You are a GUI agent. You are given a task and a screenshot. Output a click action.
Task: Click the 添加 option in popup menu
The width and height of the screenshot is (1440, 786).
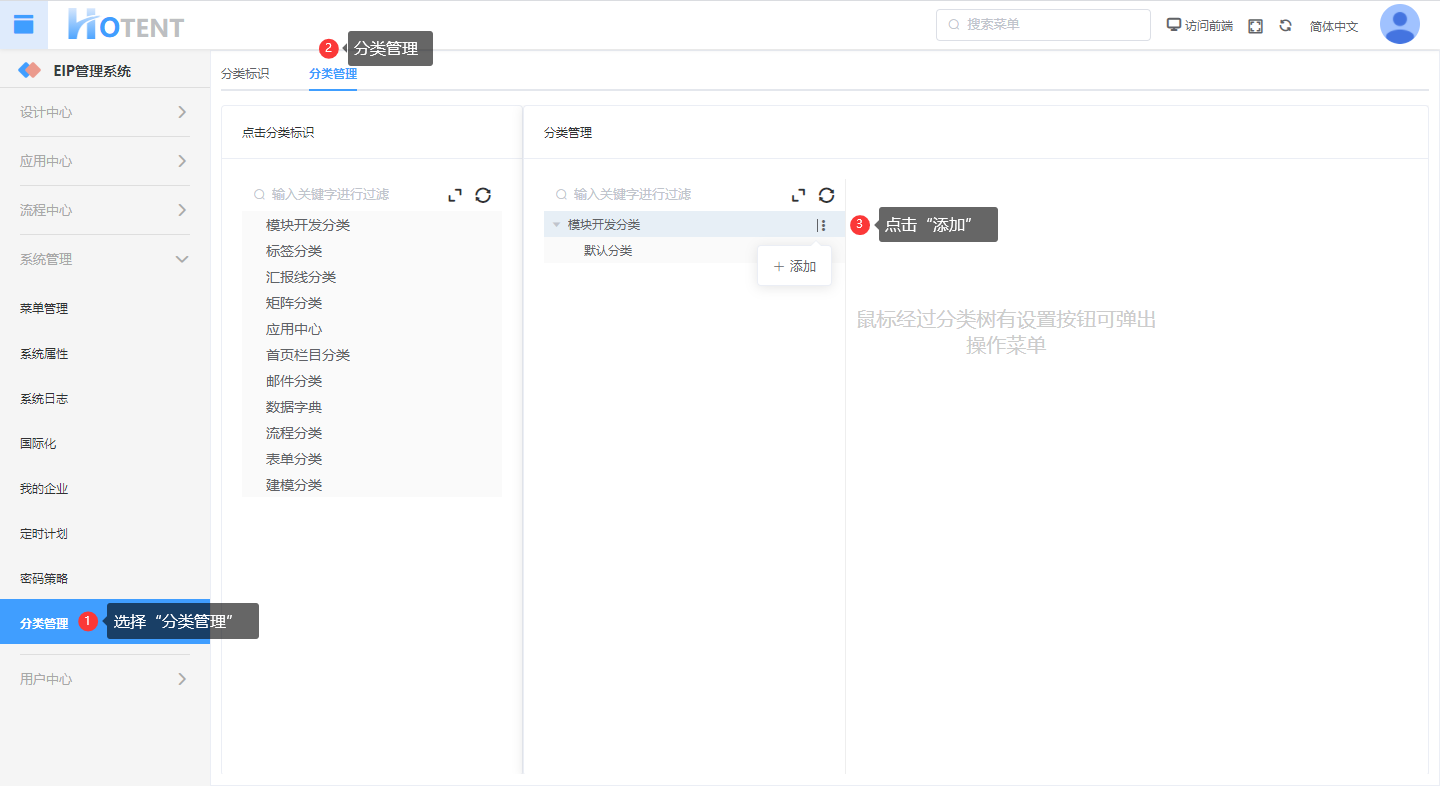tap(795, 266)
